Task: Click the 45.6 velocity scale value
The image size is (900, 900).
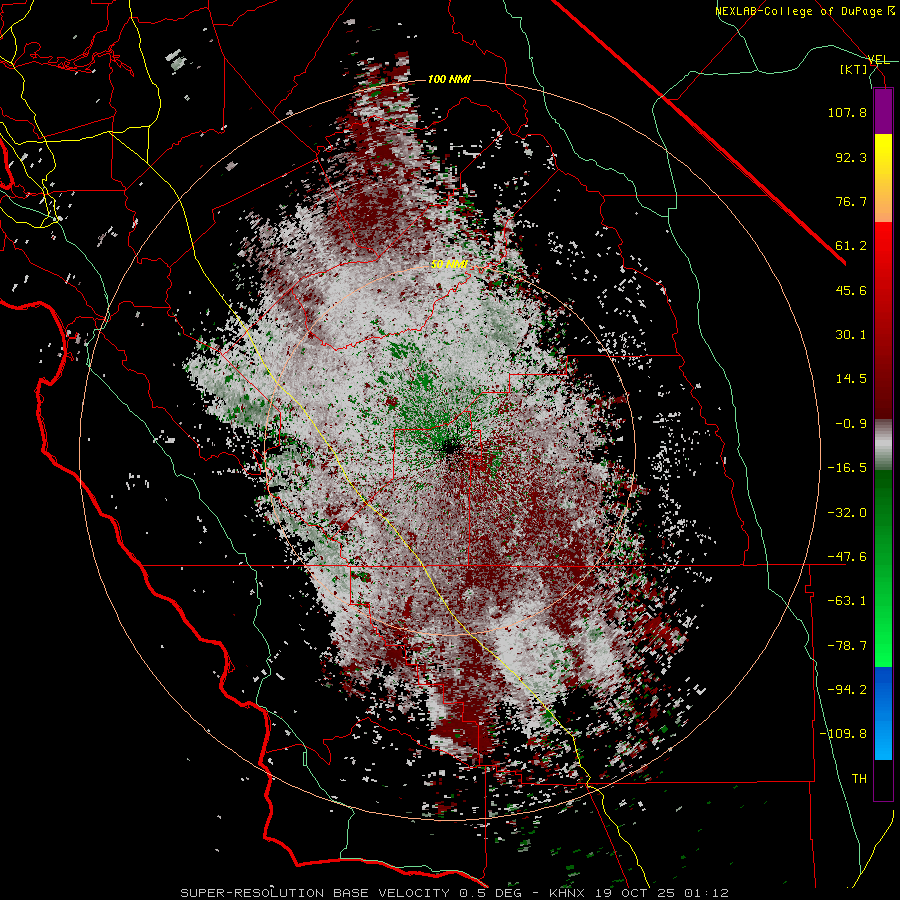Action: (851, 290)
